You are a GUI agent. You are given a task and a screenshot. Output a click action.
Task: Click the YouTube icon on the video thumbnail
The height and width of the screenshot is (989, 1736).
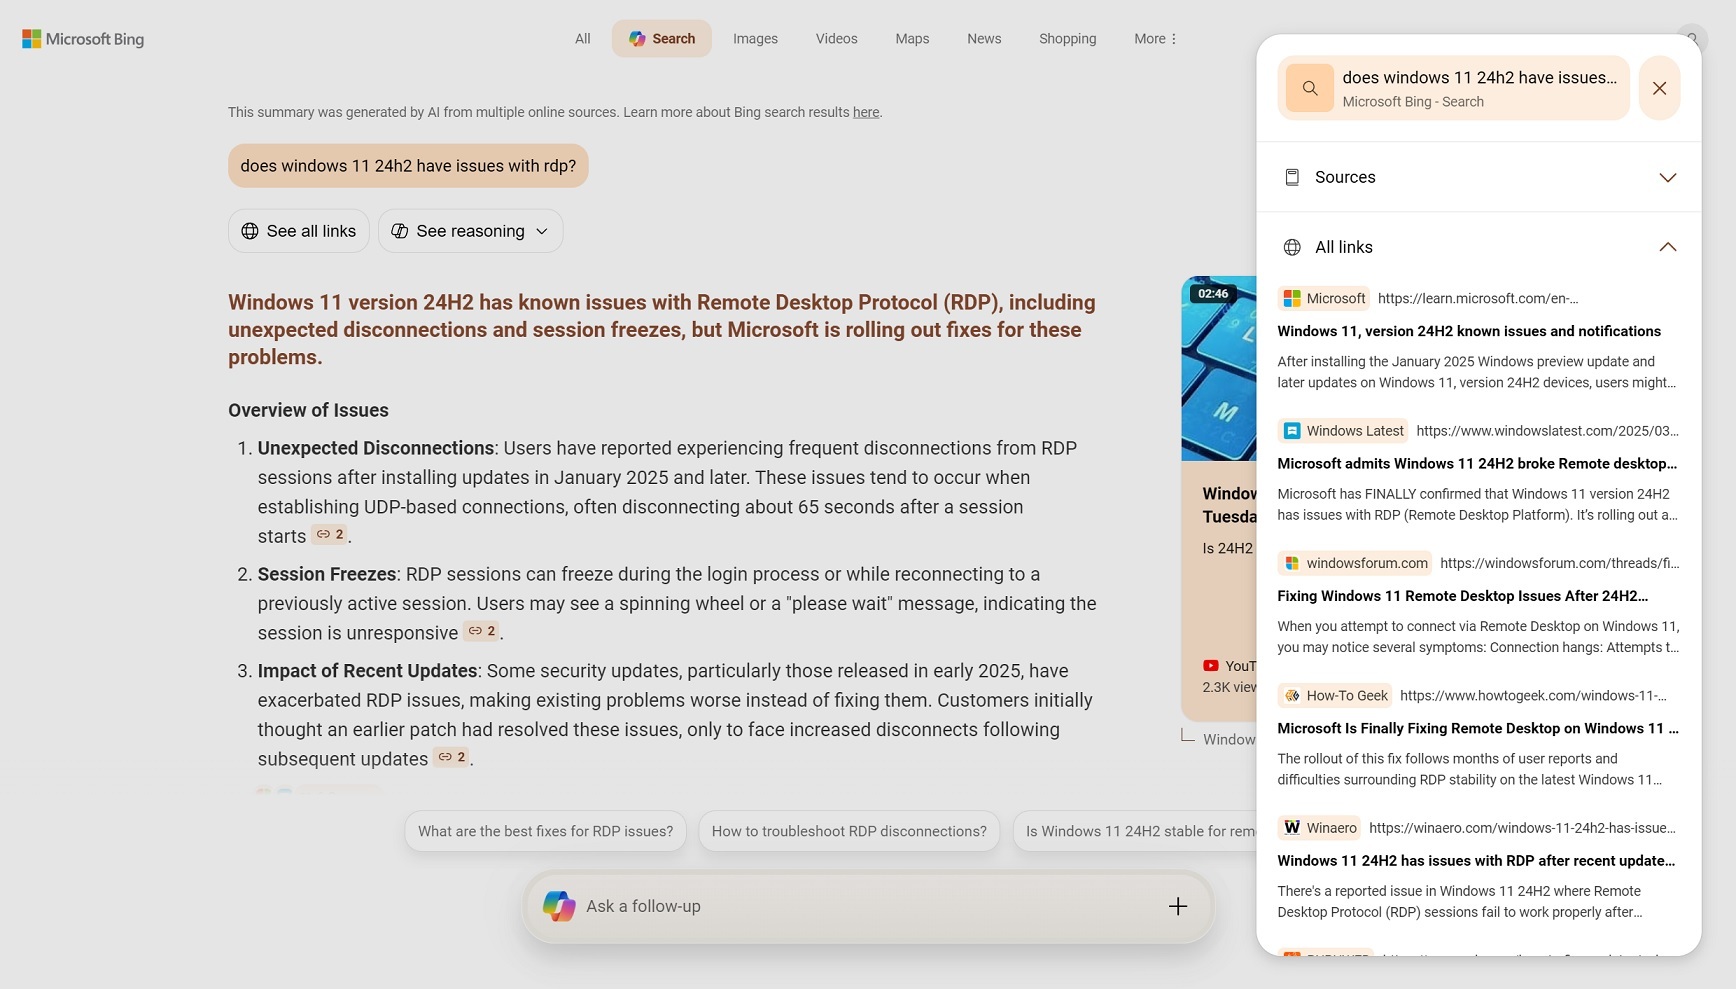click(x=1209, y=665)
